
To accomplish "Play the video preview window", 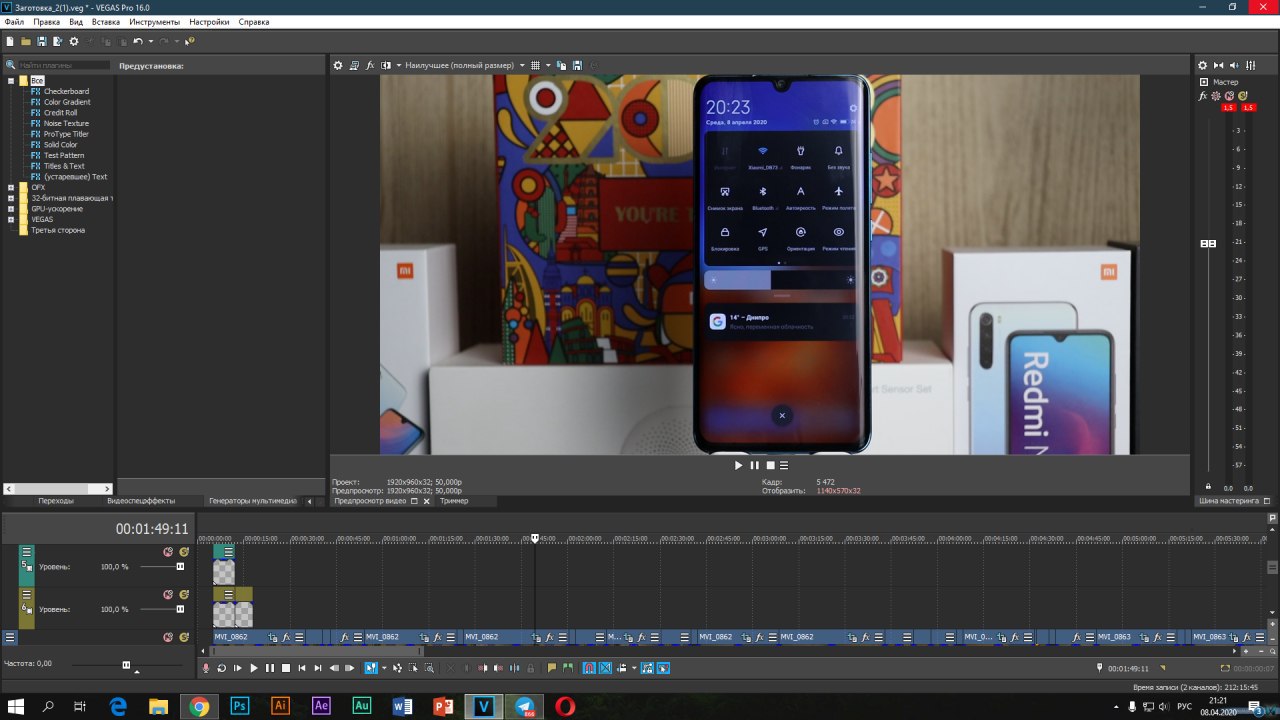I will 739,465.
